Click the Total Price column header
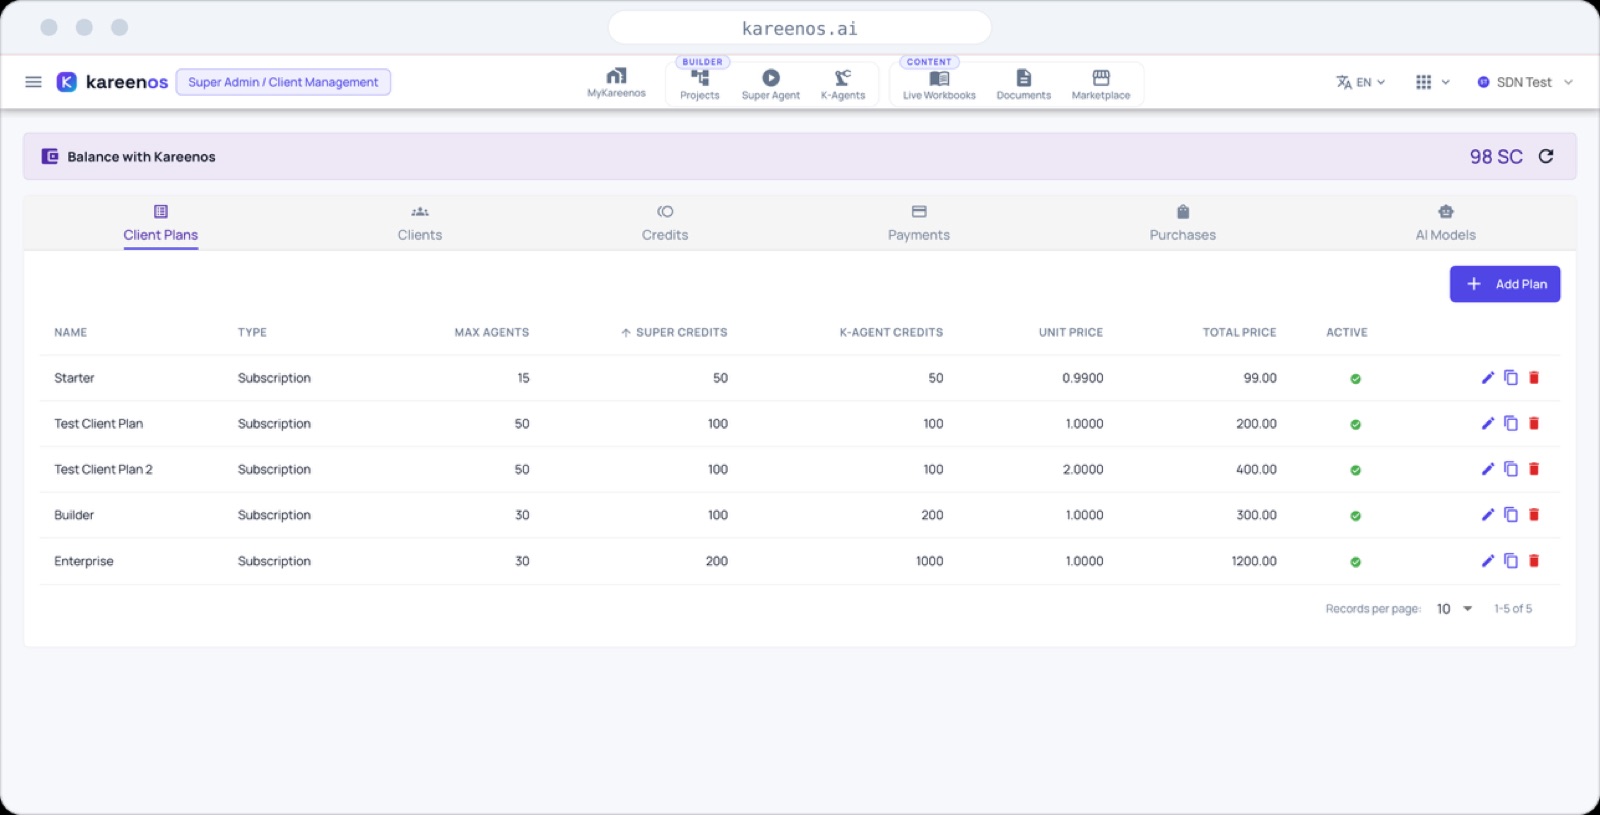Viewport: 1600px width, 815px height. click(1239, 332)
